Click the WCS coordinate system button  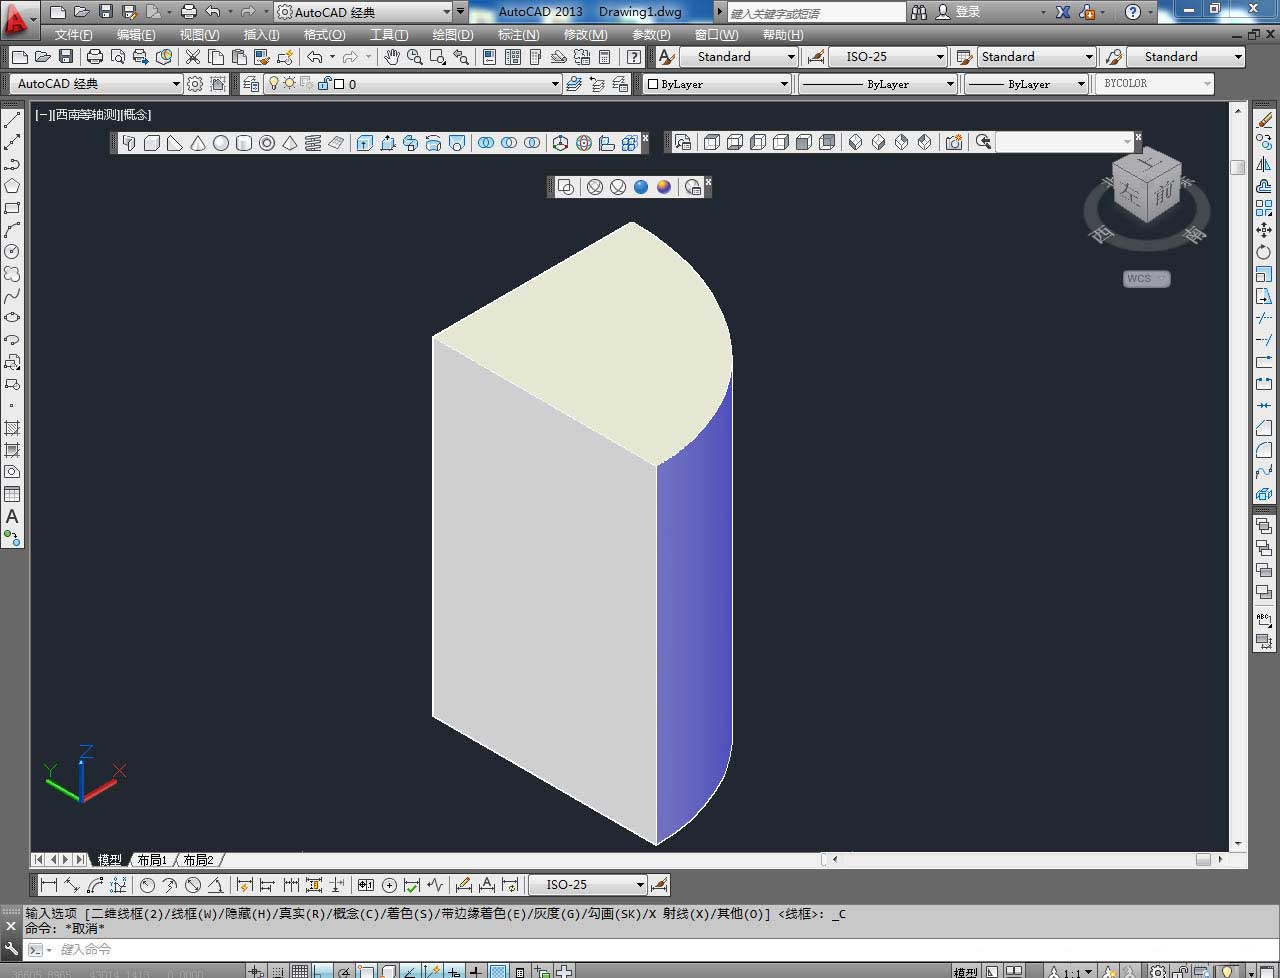[1146, 279]
